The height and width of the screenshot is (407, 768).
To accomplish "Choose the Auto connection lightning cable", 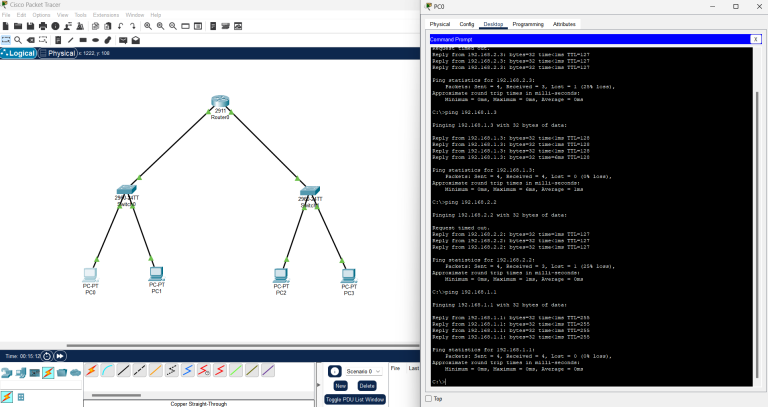I will 92,370.
